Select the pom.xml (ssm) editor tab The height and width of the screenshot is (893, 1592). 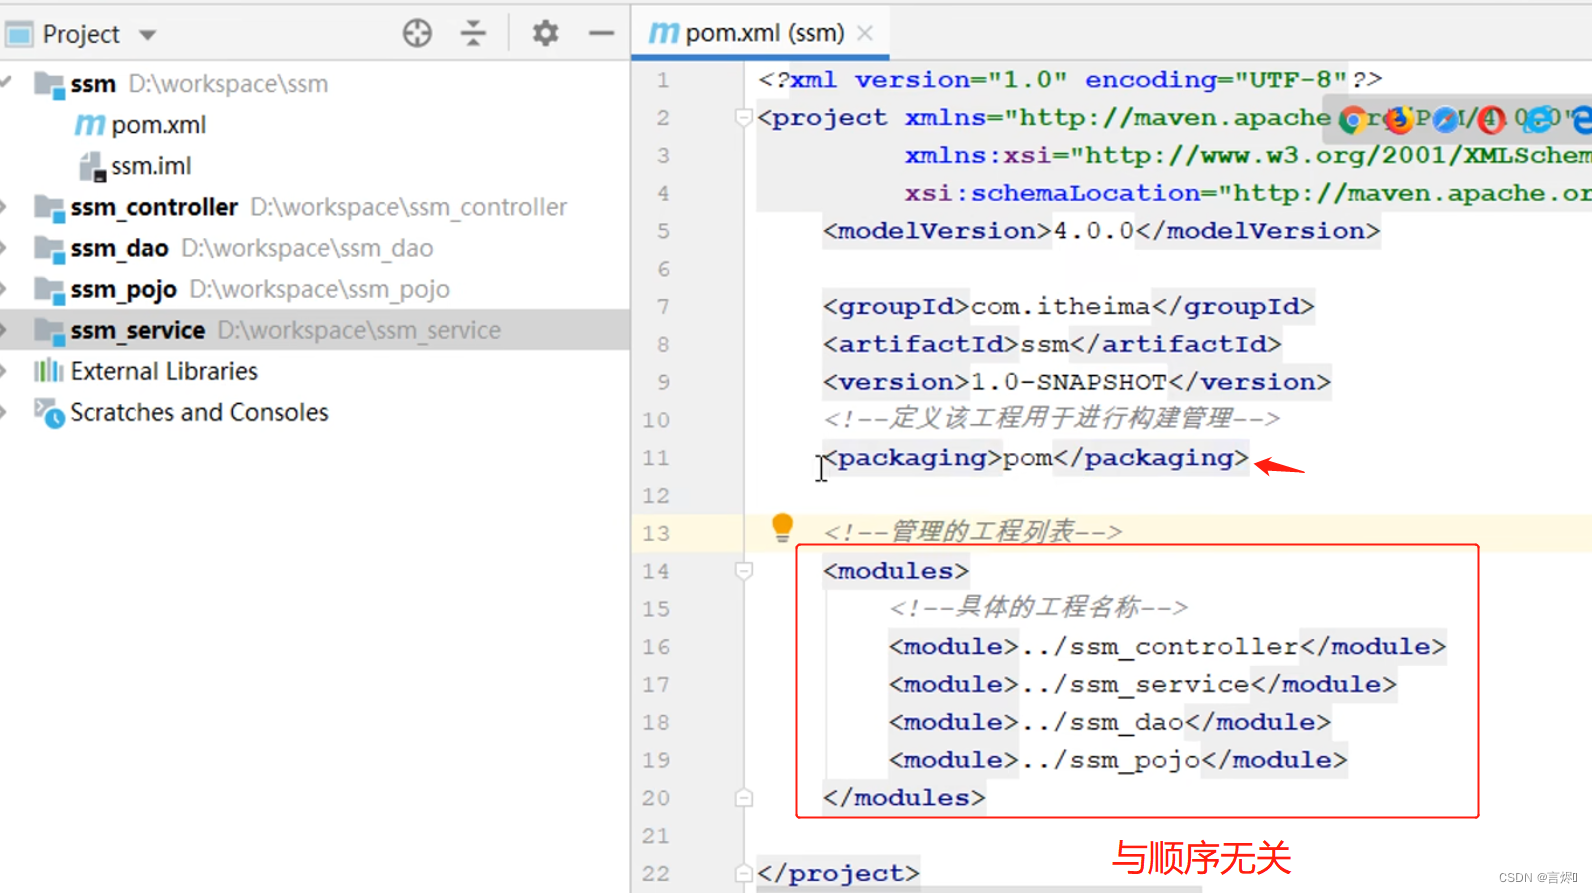[760, 33]
